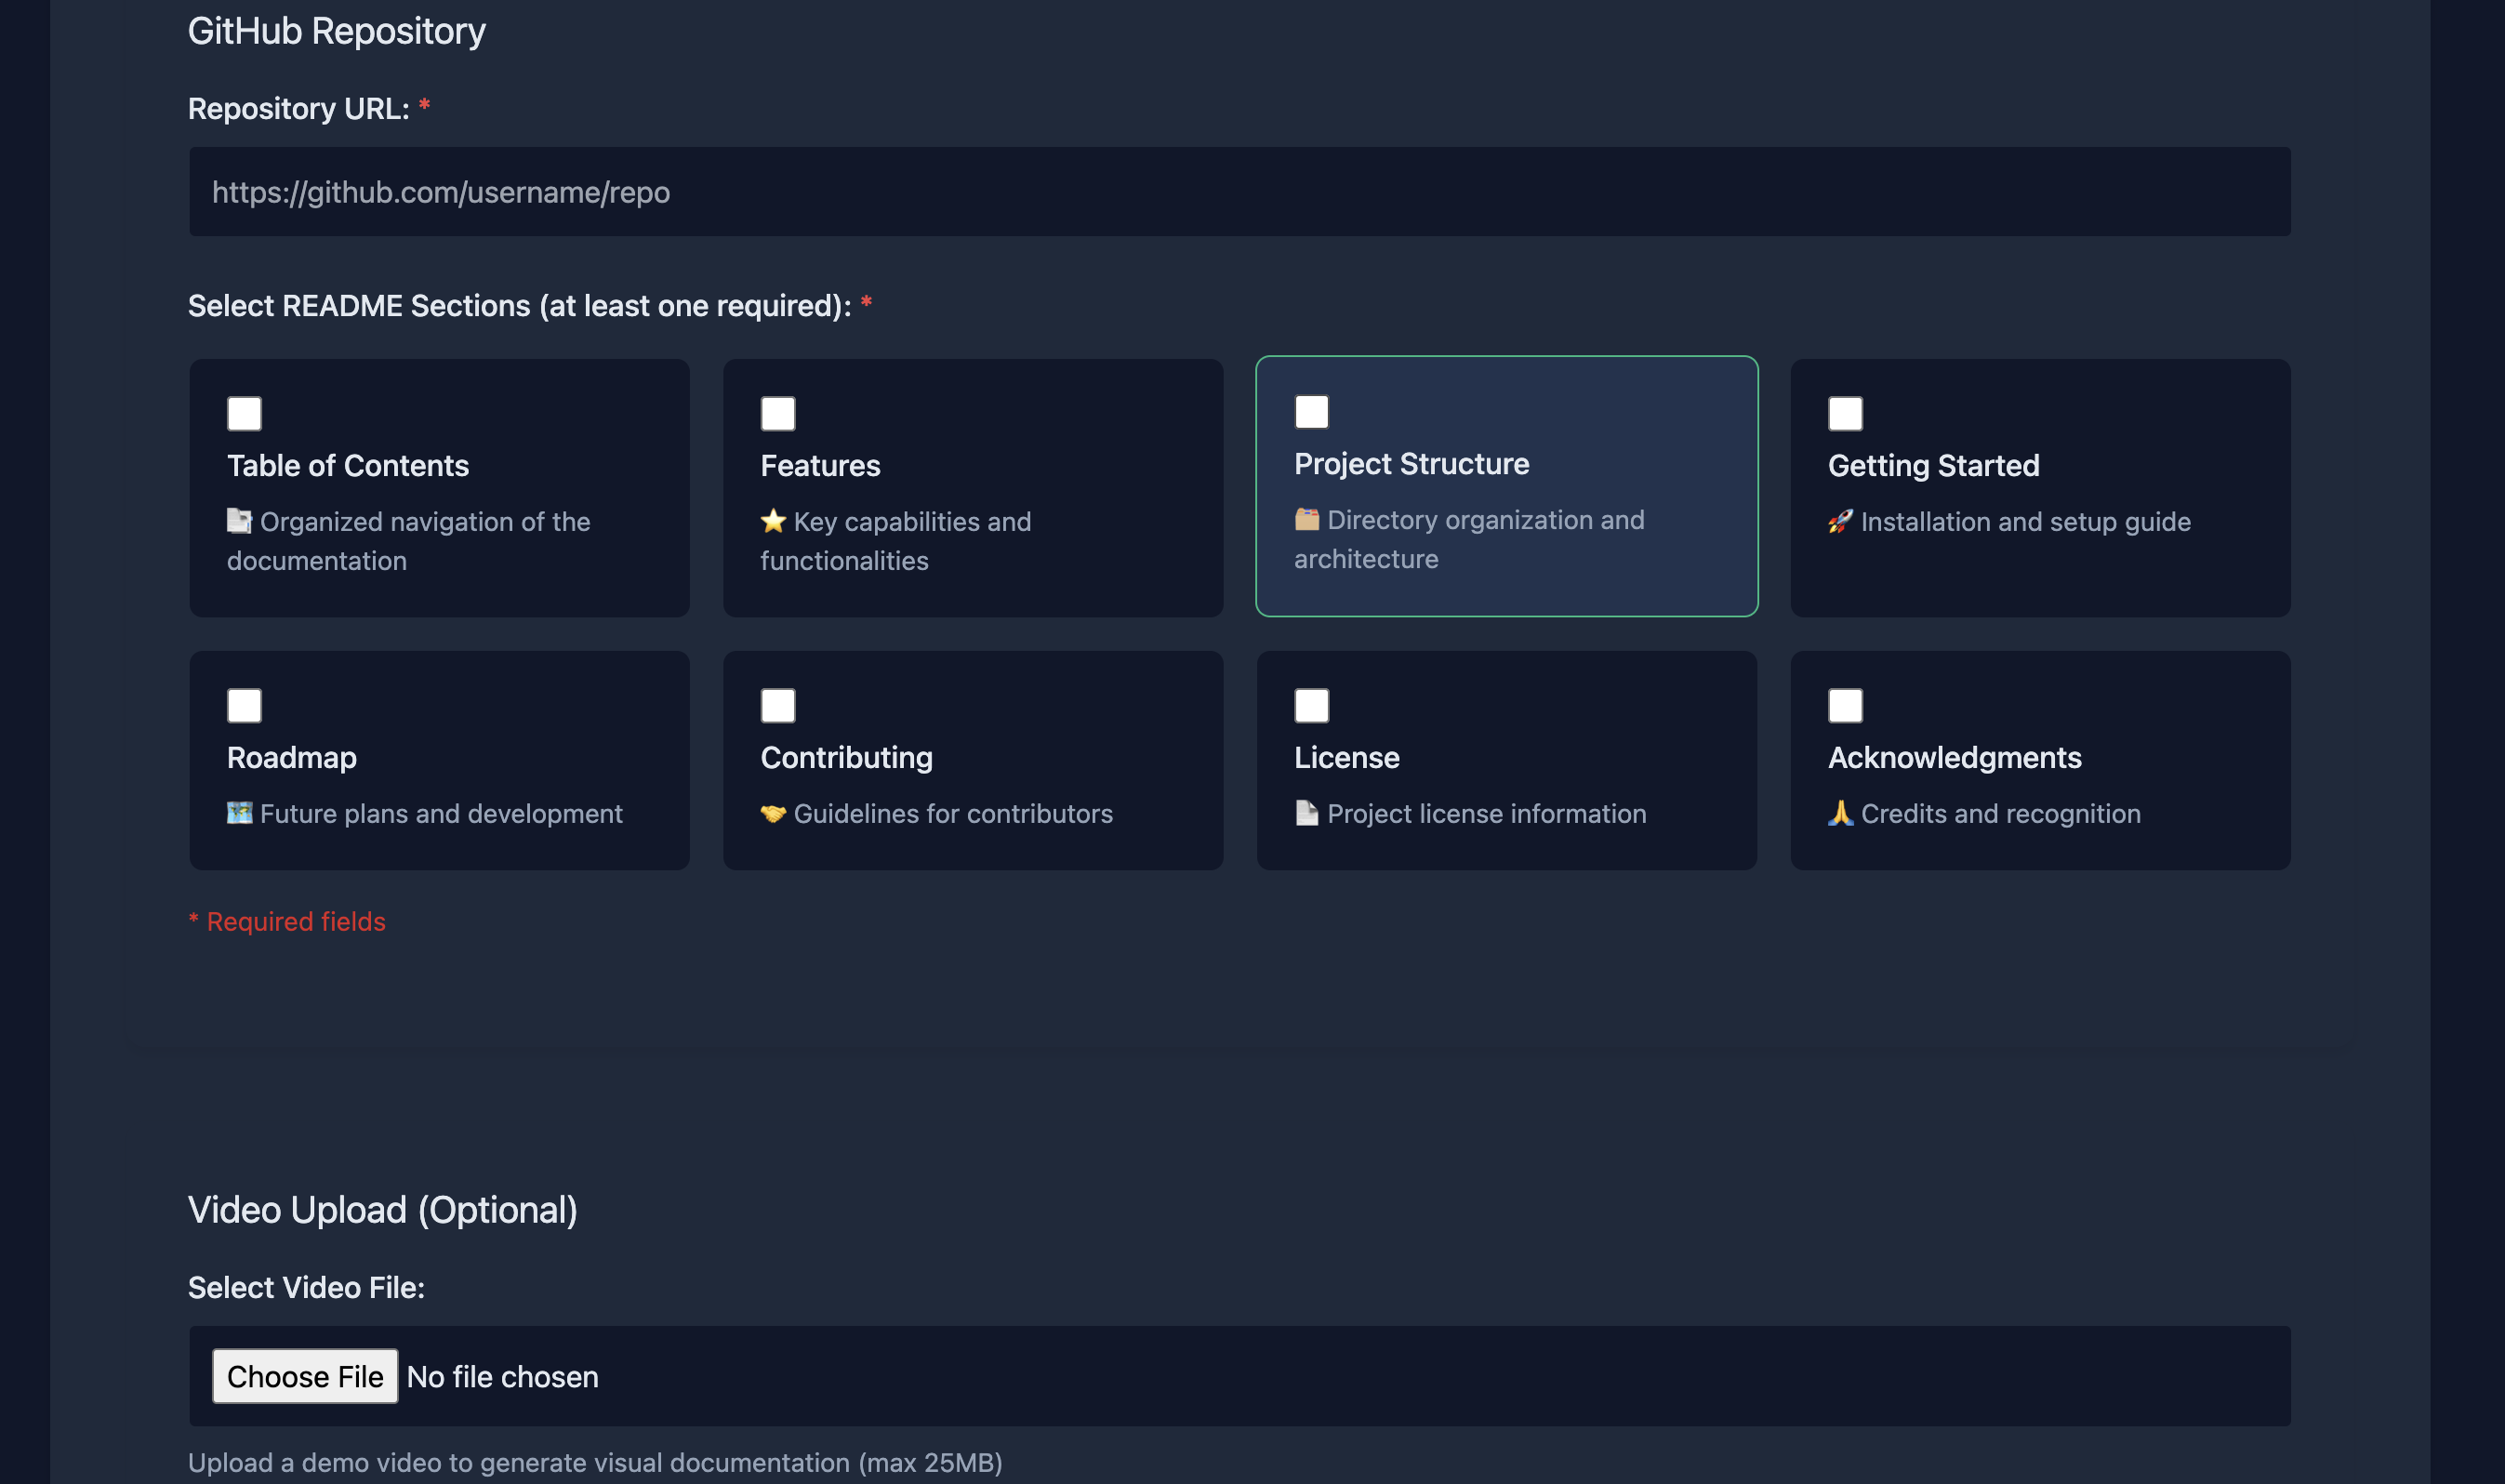Screen dimensions: 2505x1484
Task: Enable the License section checkbox
Action: (1311, 705)
